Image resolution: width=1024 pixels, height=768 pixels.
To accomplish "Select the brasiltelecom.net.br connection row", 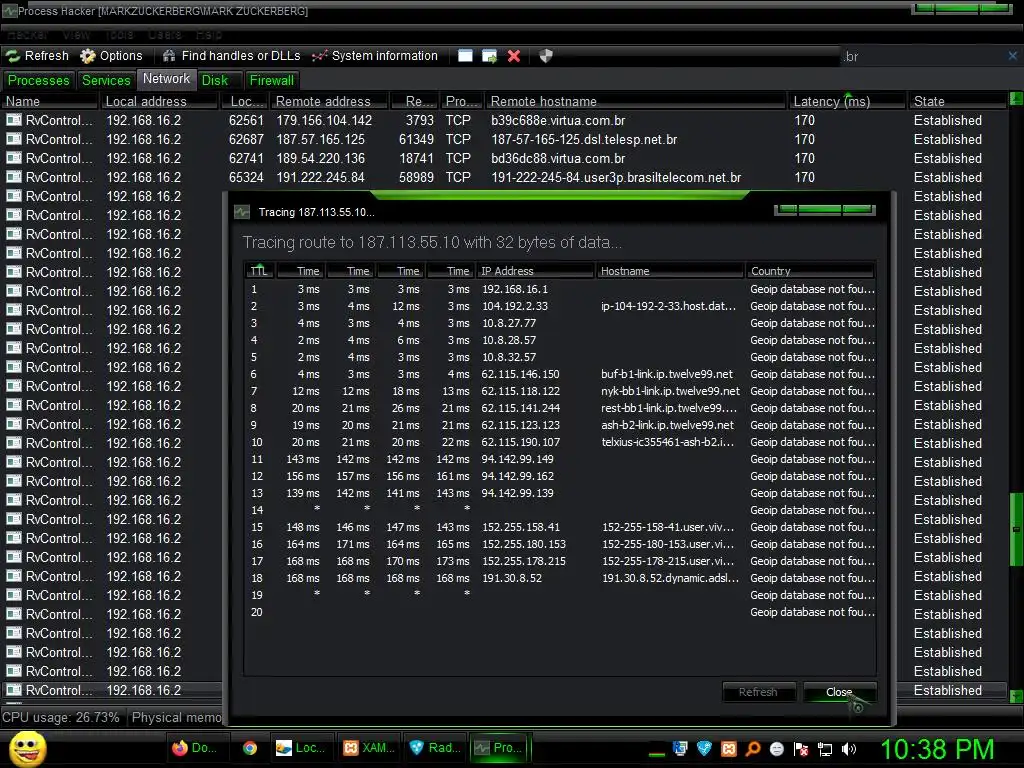I will click(x=503, y=177).
